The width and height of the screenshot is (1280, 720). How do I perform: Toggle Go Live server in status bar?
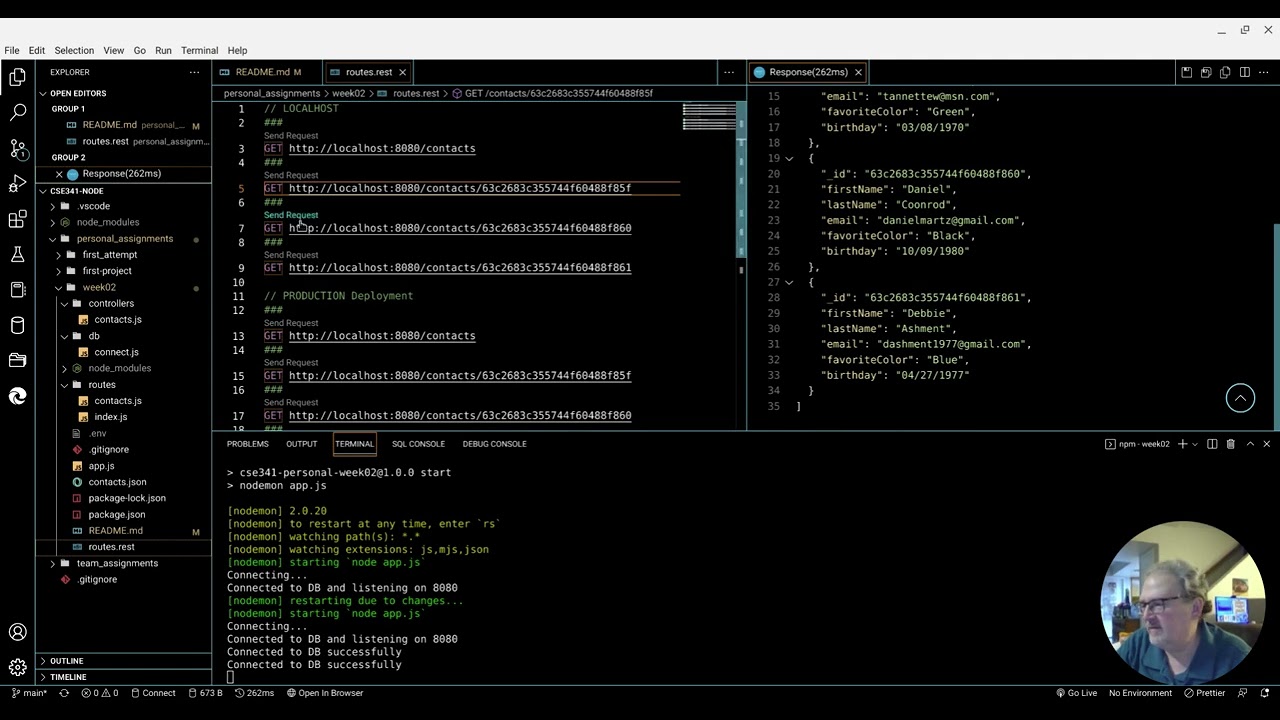tap(1075, 693)
